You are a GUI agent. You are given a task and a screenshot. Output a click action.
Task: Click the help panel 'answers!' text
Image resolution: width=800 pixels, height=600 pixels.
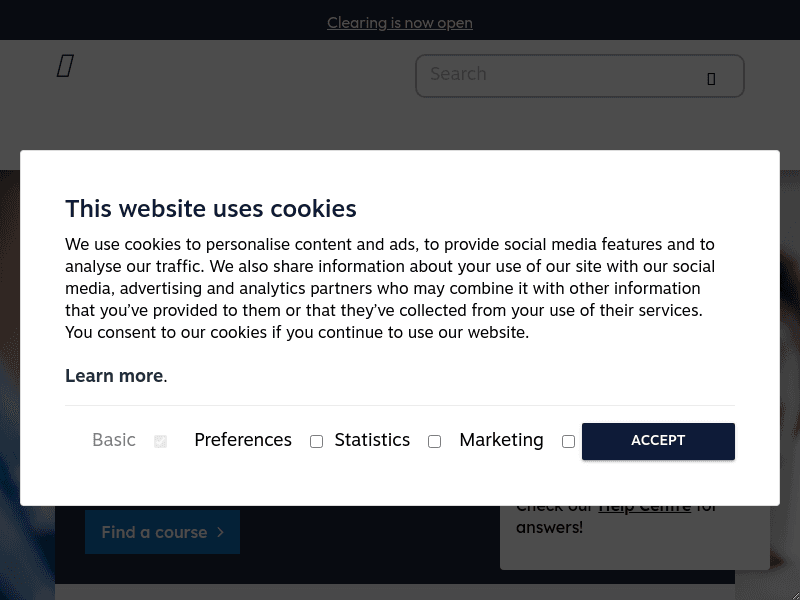point(550,527)
